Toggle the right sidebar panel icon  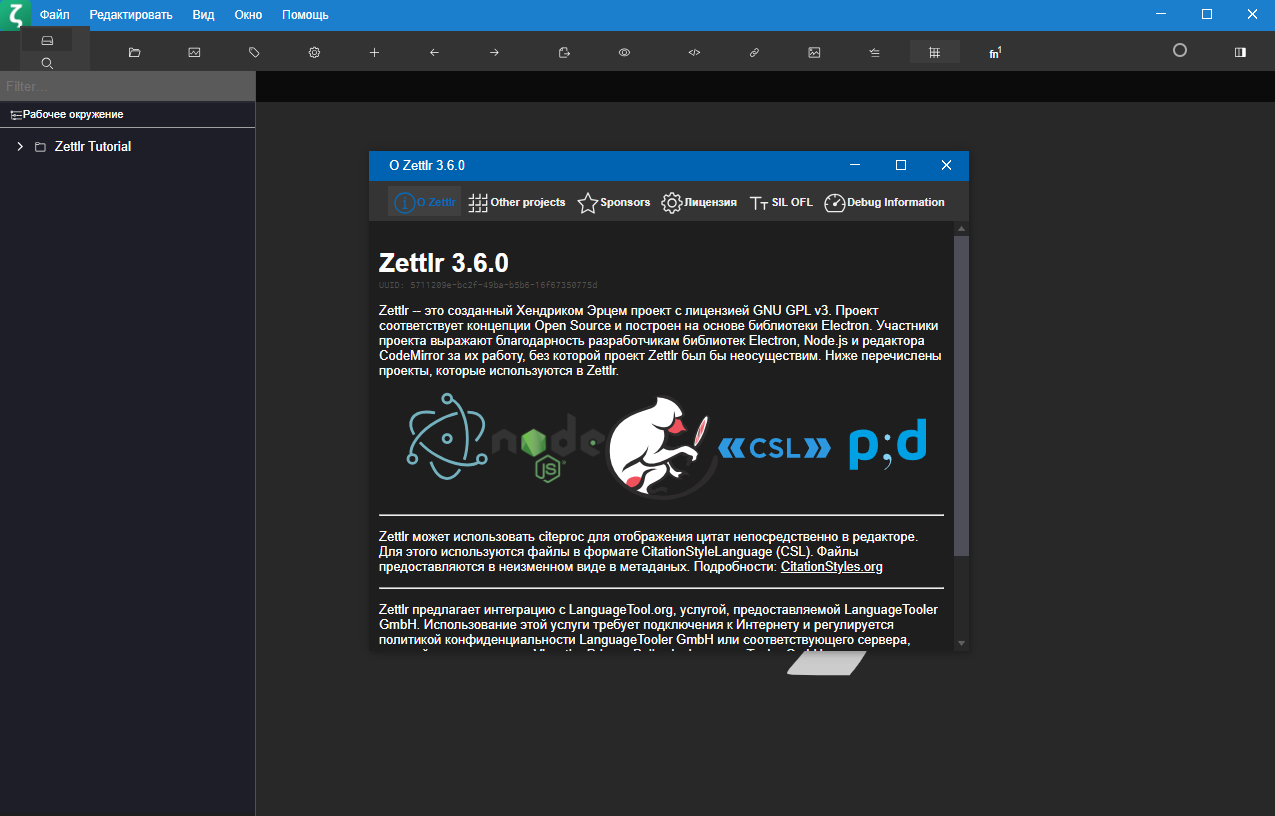(x=1240, y=52)
